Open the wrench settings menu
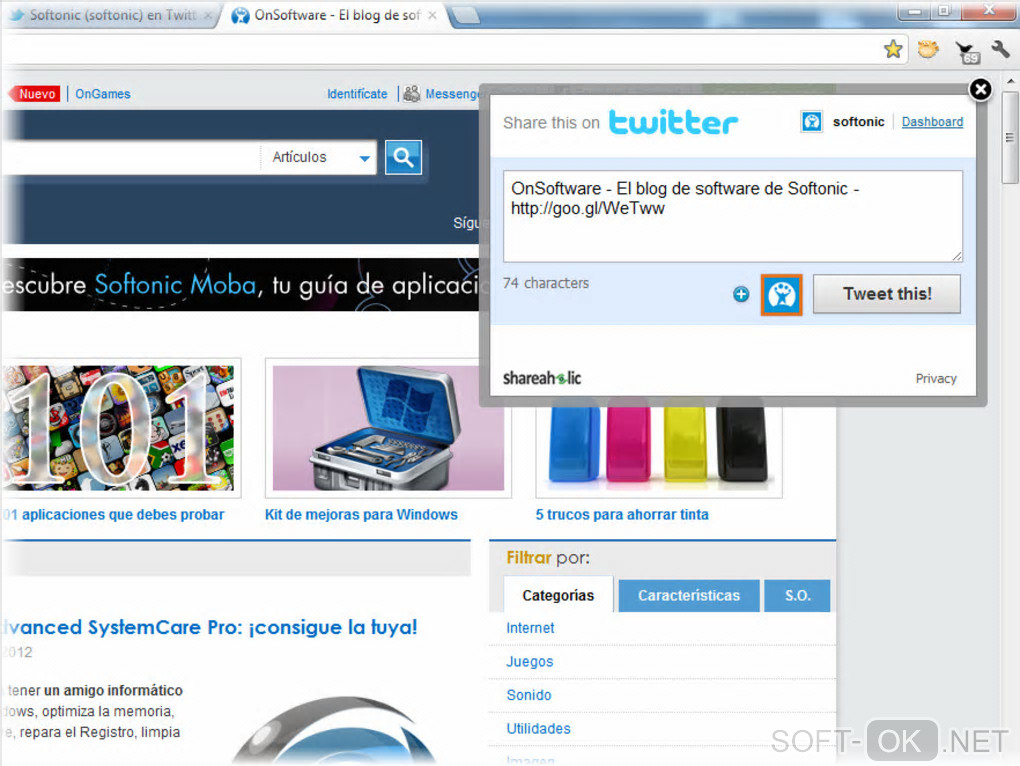This screenshot has height=766, width=1020. pos(1000,49)
